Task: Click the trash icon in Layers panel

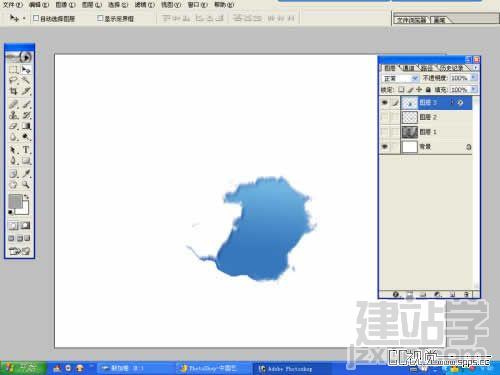Action: (467, 294)
